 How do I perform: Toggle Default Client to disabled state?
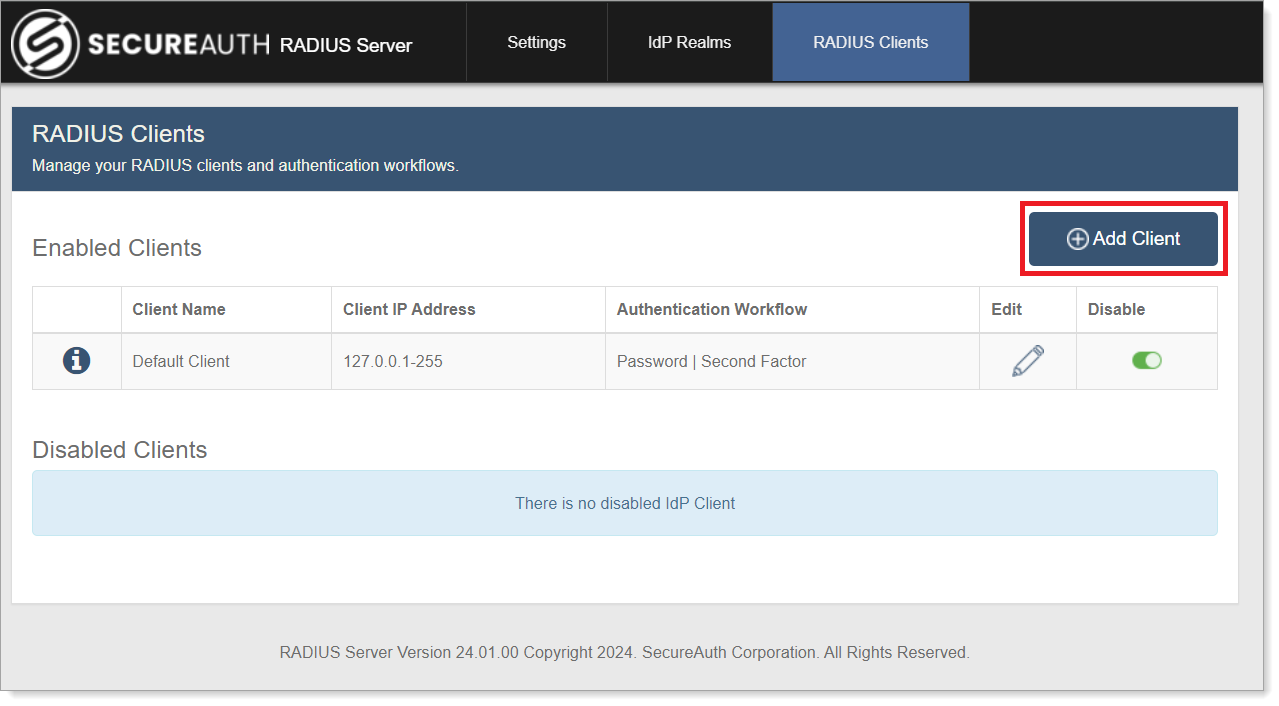pos(1146,360)
